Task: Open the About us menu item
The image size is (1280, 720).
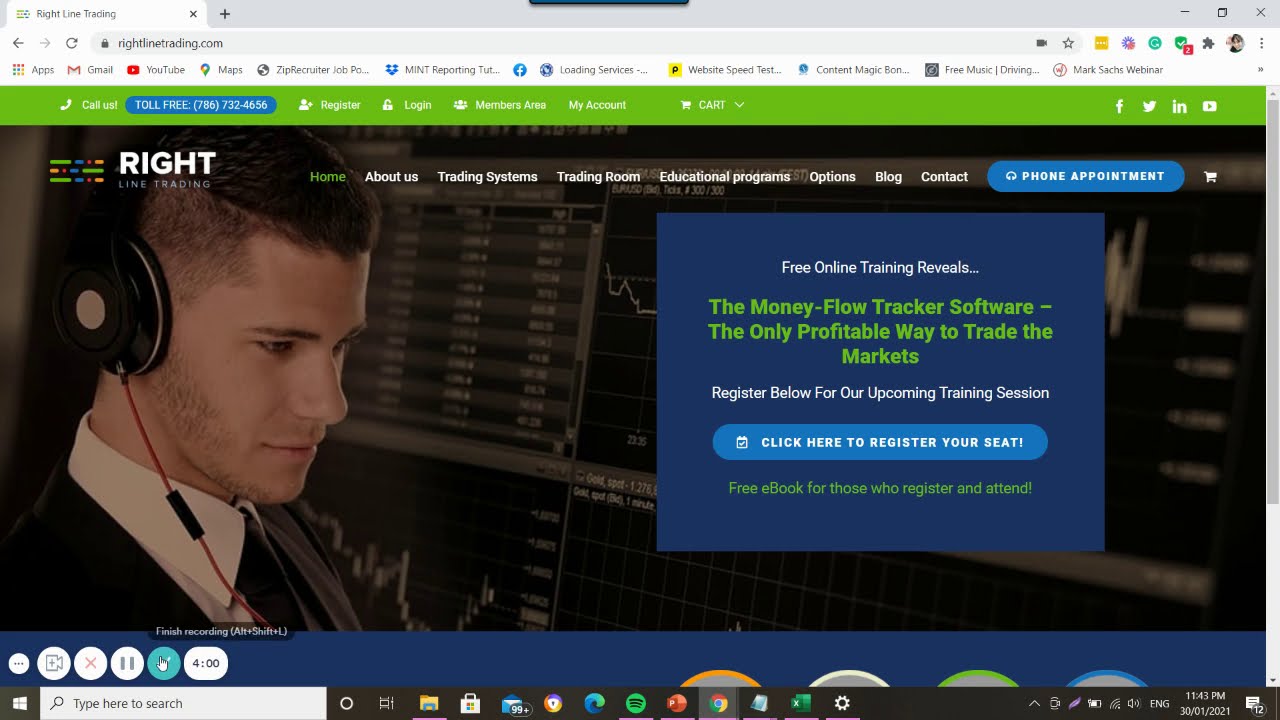Action: coord(391,177)
